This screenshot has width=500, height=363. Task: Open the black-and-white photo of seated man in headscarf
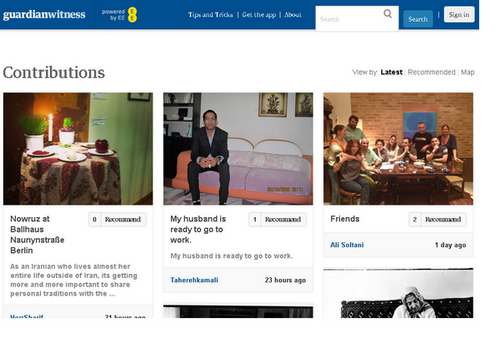(398, 293)
